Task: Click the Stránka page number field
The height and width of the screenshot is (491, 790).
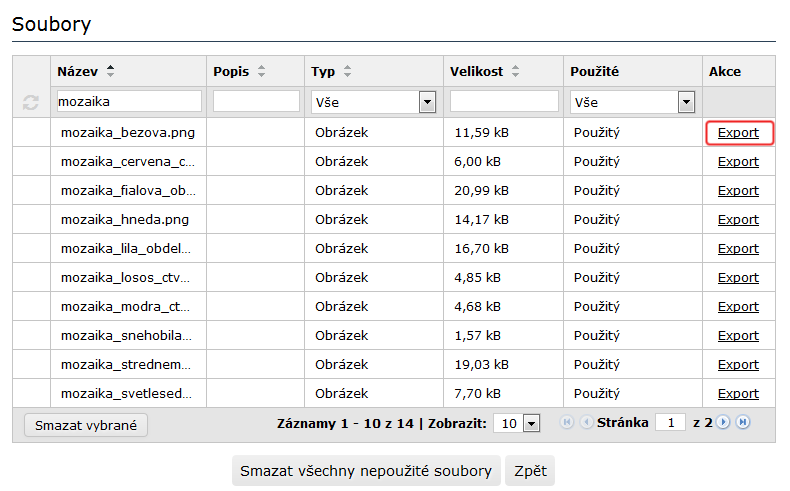Action: (670, 423)
